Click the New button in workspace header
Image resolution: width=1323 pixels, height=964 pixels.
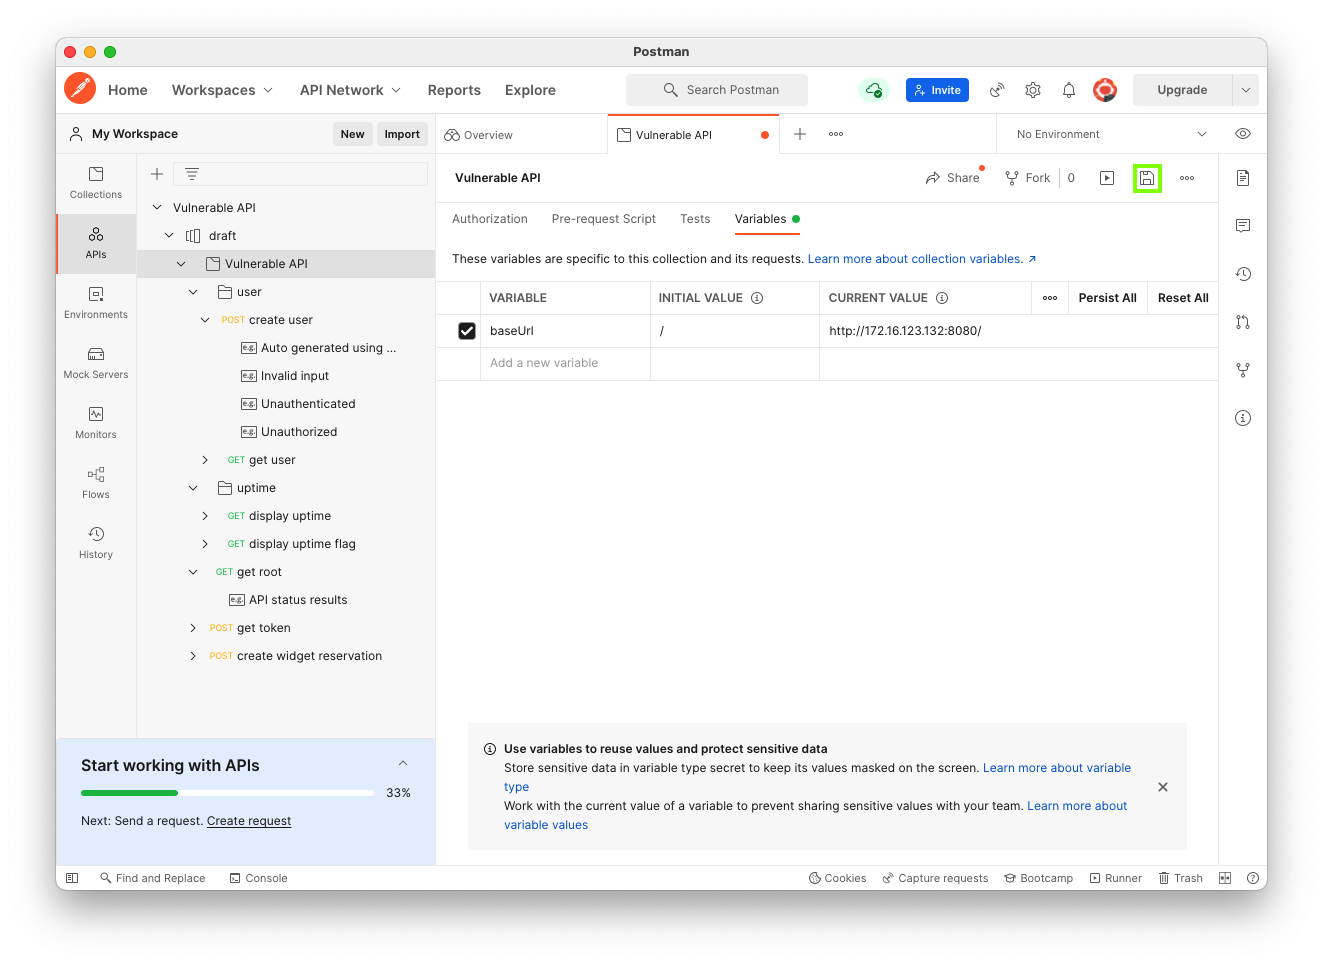(x=352, y=134)
